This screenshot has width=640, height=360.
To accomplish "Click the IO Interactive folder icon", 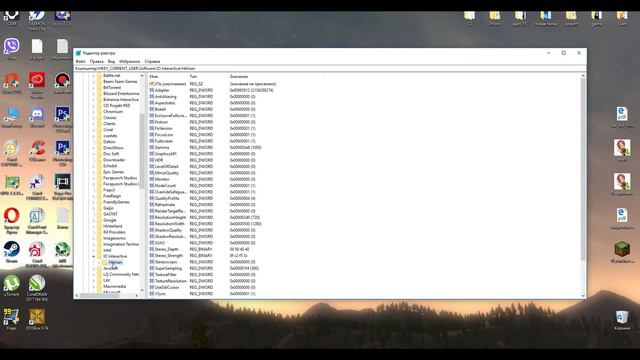I will pos(99,256).
